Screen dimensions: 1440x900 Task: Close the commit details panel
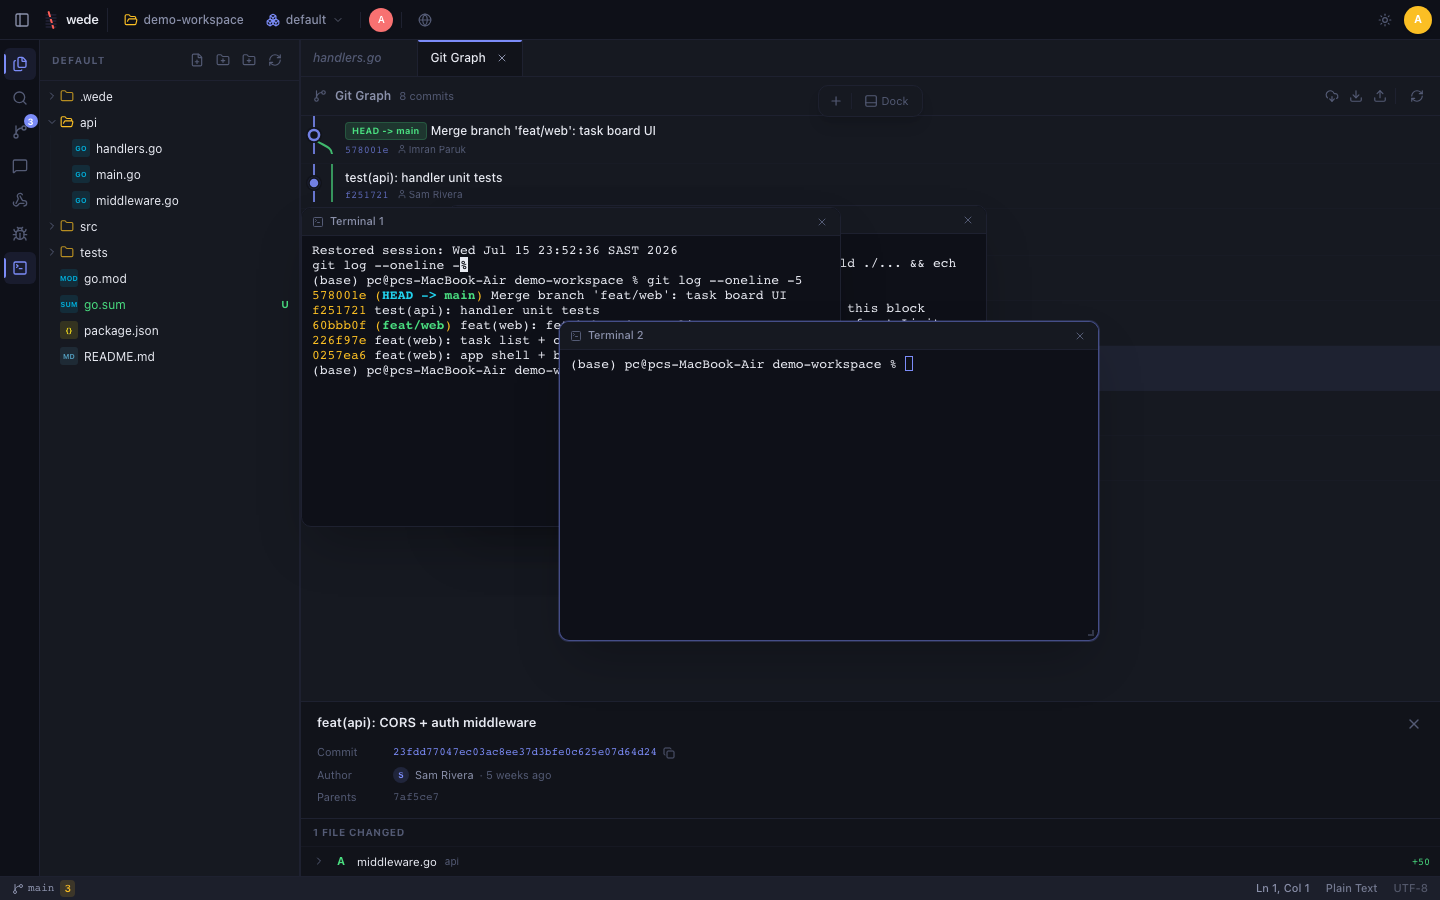click(x=1414, y=724)
